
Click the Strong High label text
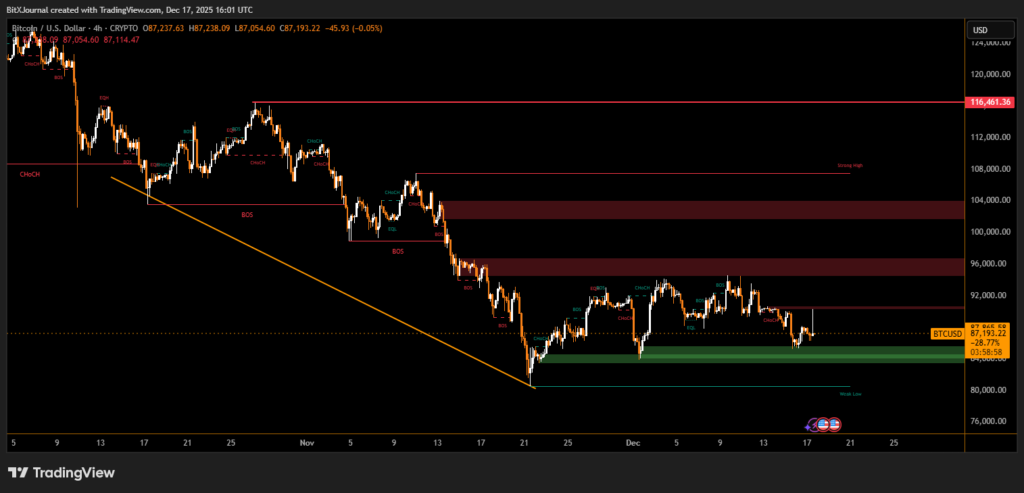click(x=850, y=166)
